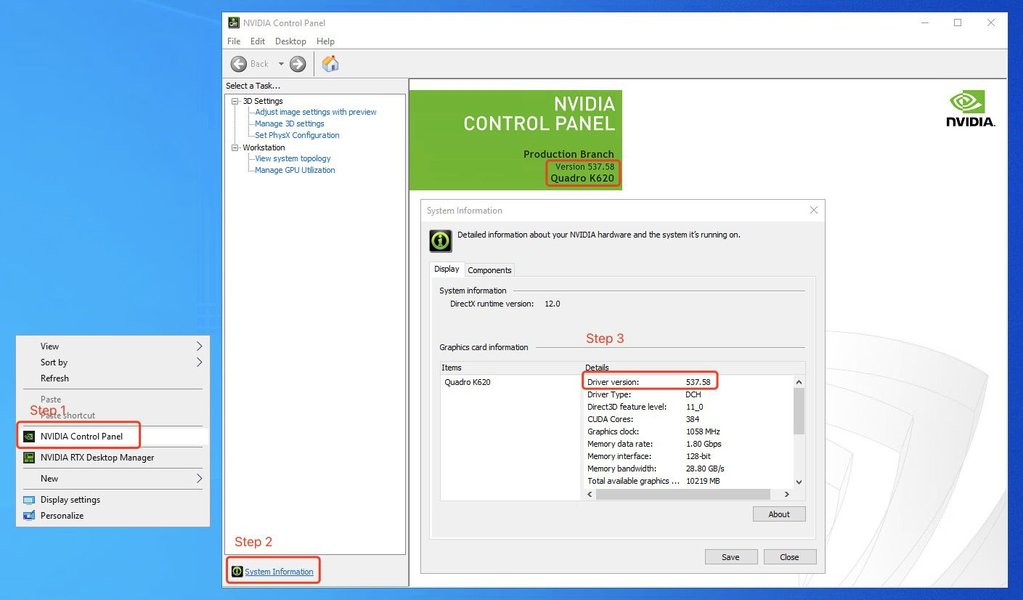Image resolution: width=1023 pixels, height=600 pixels.
Task: Open Set PhysX Configuration task
Action: point(297,136)
